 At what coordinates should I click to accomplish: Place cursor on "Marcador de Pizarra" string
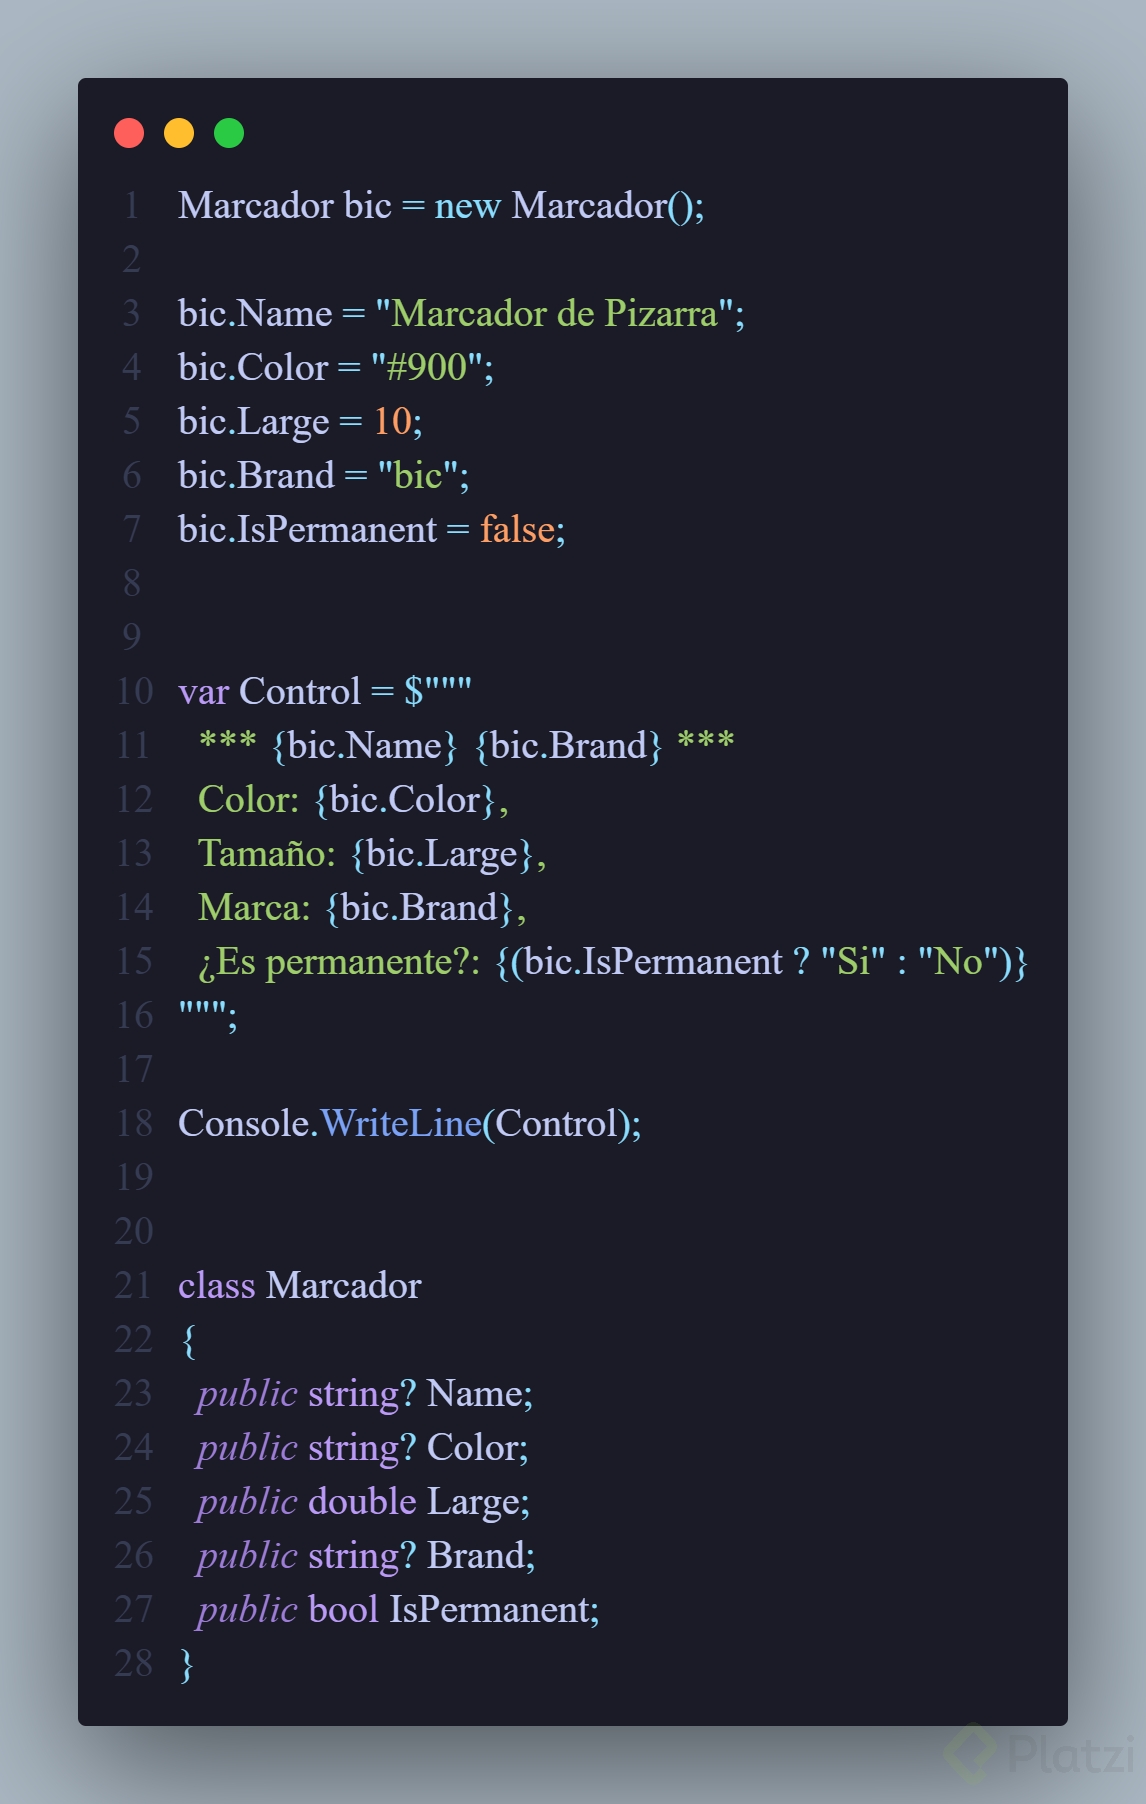pyautogui.click(x=555, y=314)
